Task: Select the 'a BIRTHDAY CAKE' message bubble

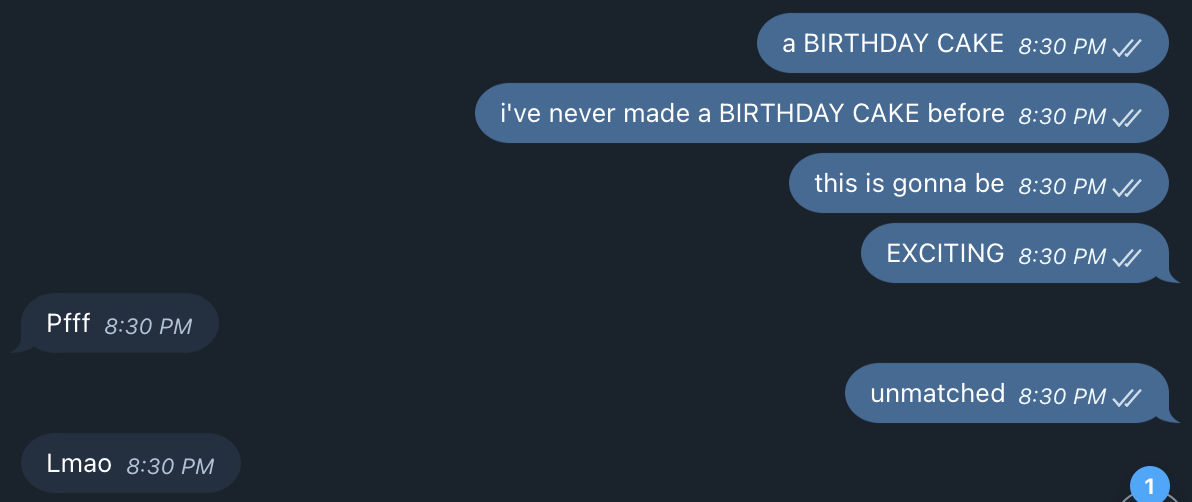Action: 962,43
